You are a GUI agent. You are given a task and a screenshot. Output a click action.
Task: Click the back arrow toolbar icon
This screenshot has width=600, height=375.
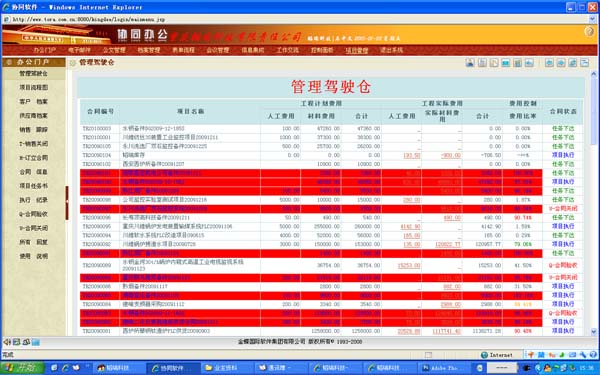549,63
